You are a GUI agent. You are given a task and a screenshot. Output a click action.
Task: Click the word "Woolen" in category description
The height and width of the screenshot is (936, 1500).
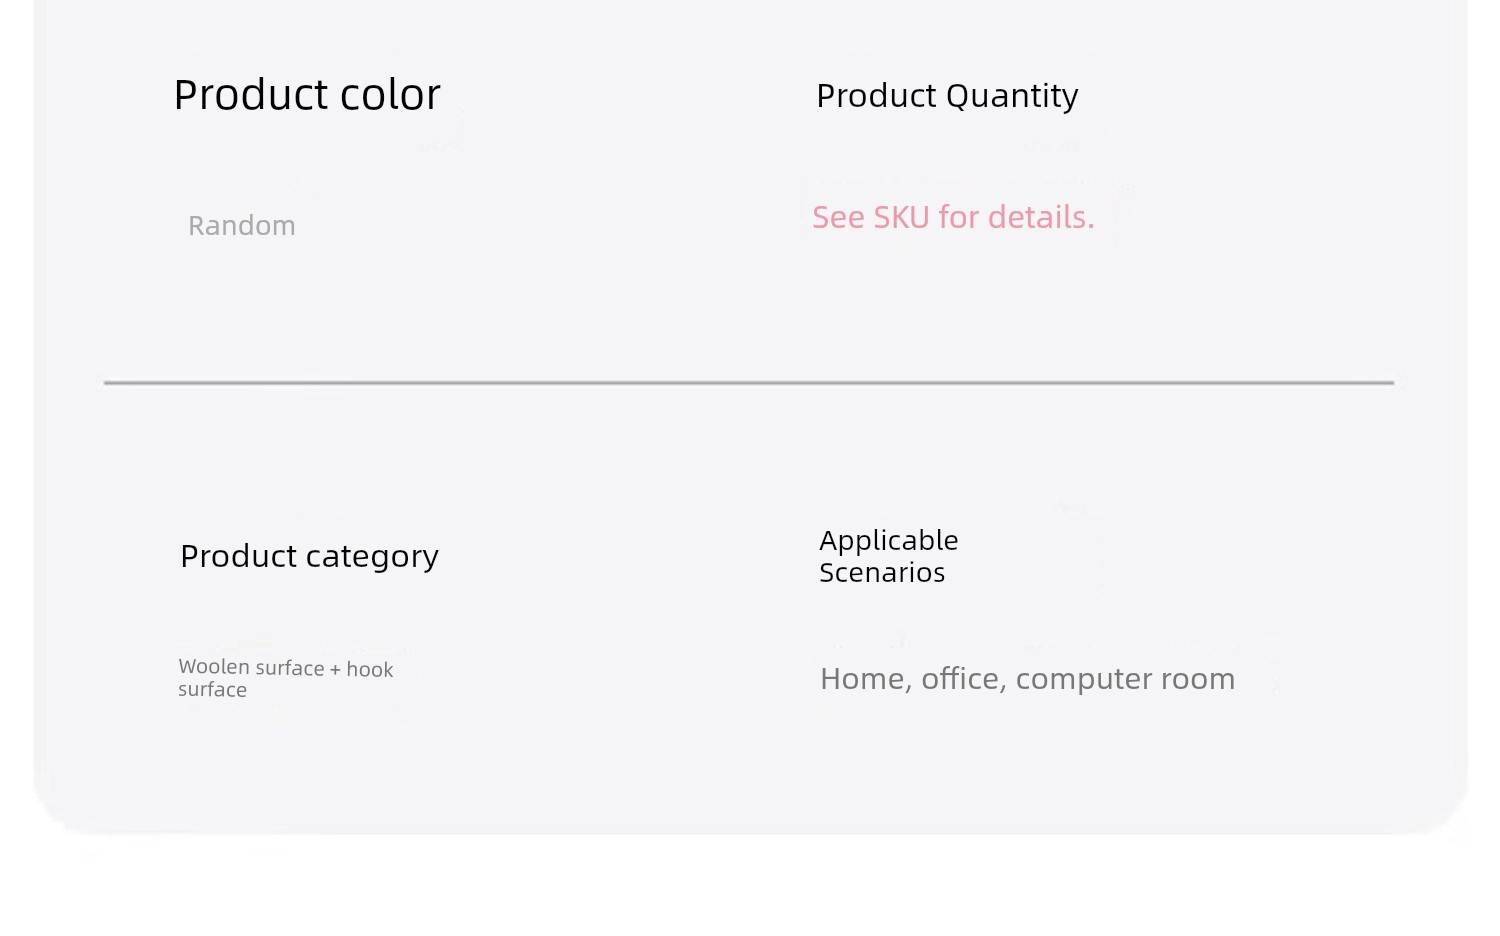pos(209,667)
